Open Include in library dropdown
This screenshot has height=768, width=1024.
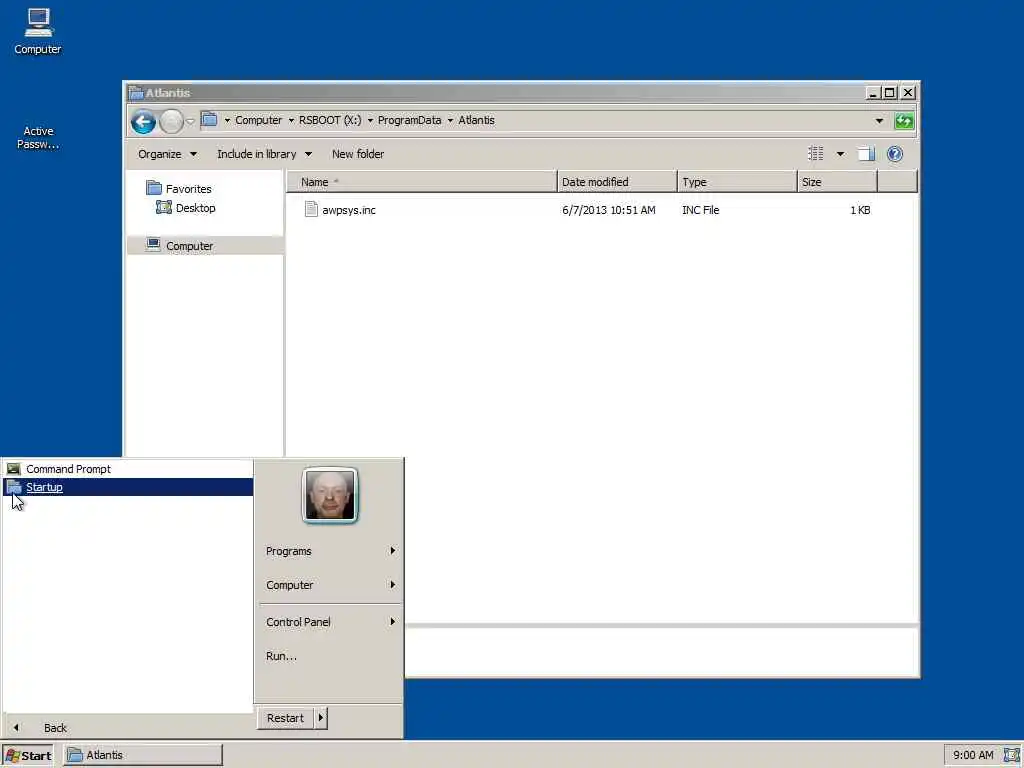point(264,154)
